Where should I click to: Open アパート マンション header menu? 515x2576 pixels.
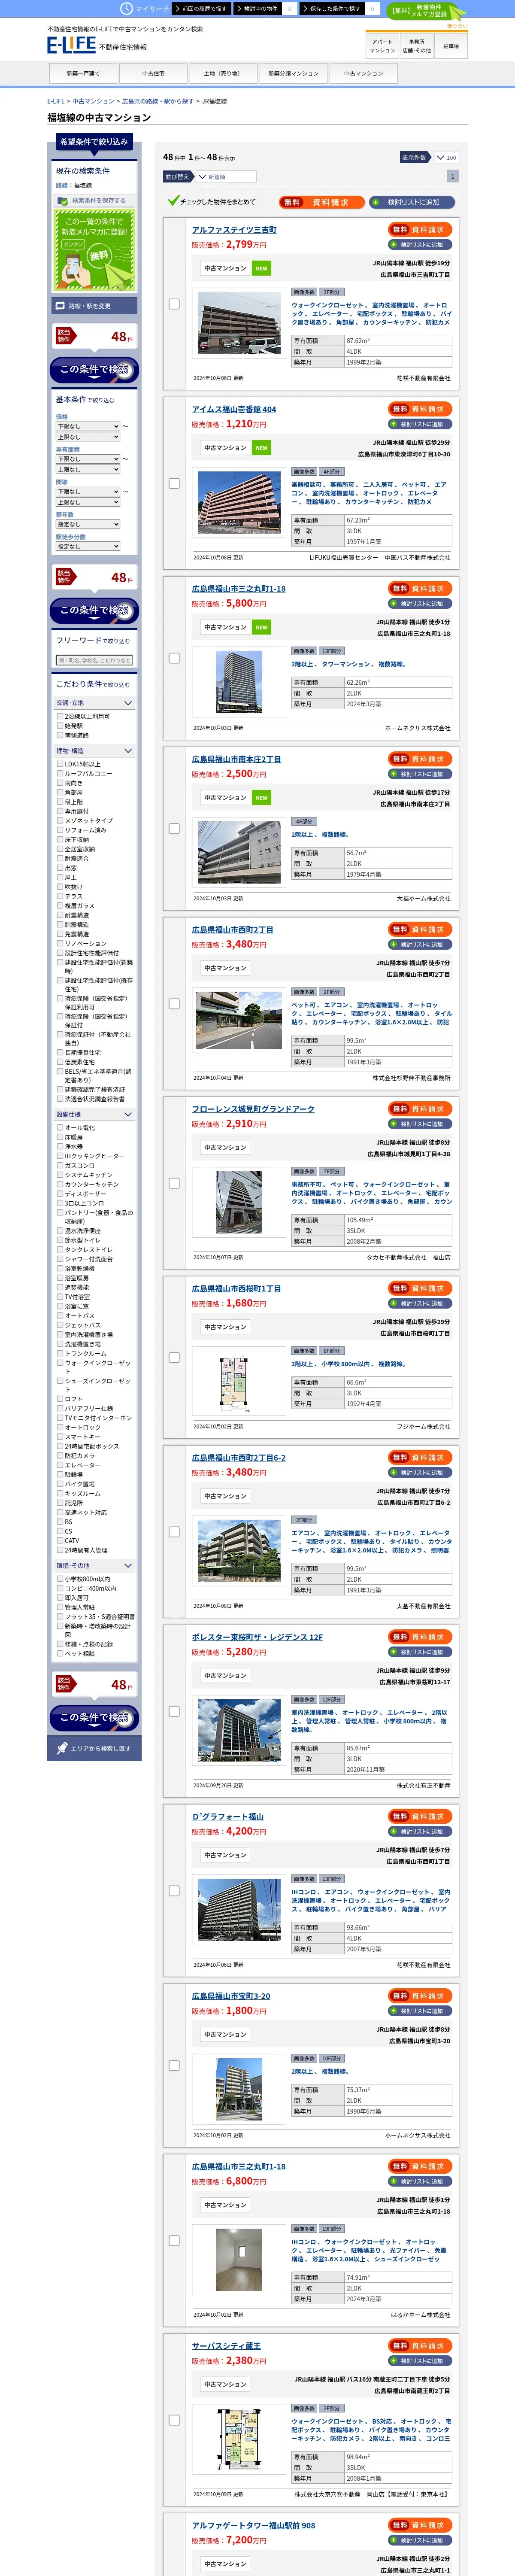coord(382,46)
